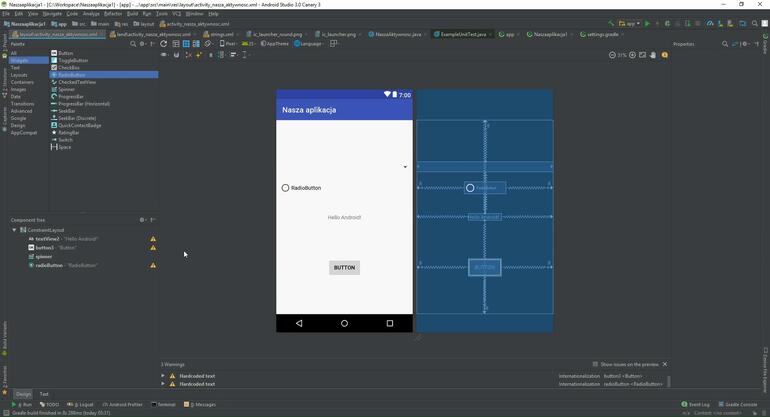The width and height of the screenshot is (770, 417).
Task: Select RadioButton in the preview
Action: tap(302, 188)
